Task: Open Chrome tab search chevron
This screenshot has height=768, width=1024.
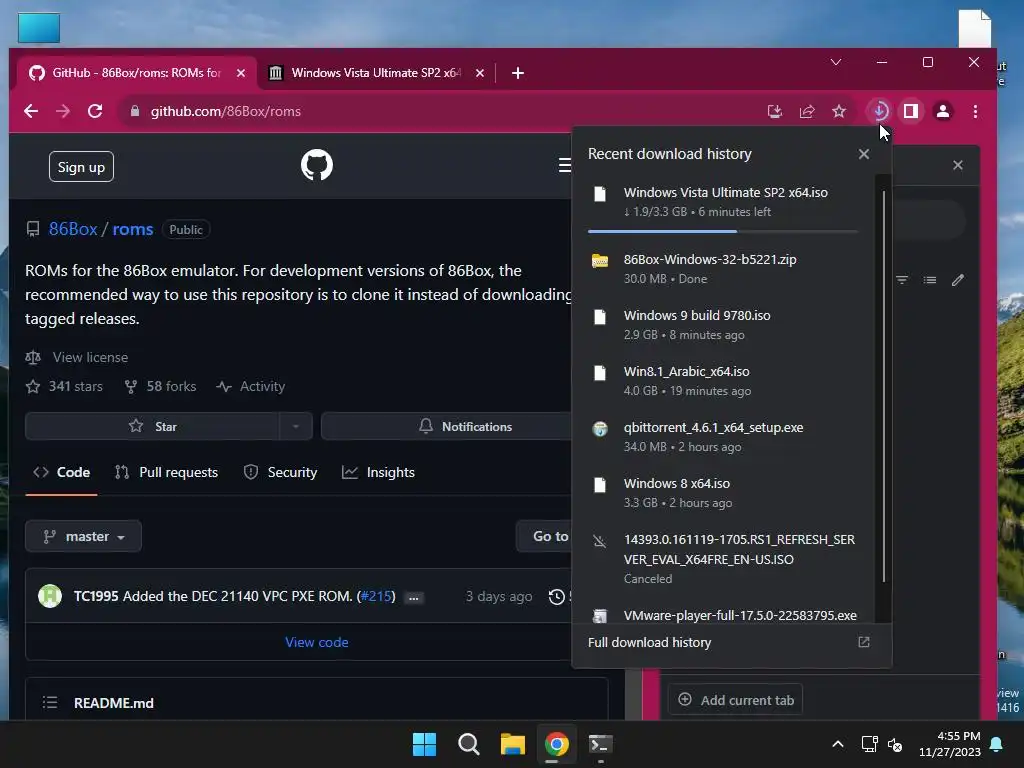Action: pyautogui.click(x=836, y=62)
